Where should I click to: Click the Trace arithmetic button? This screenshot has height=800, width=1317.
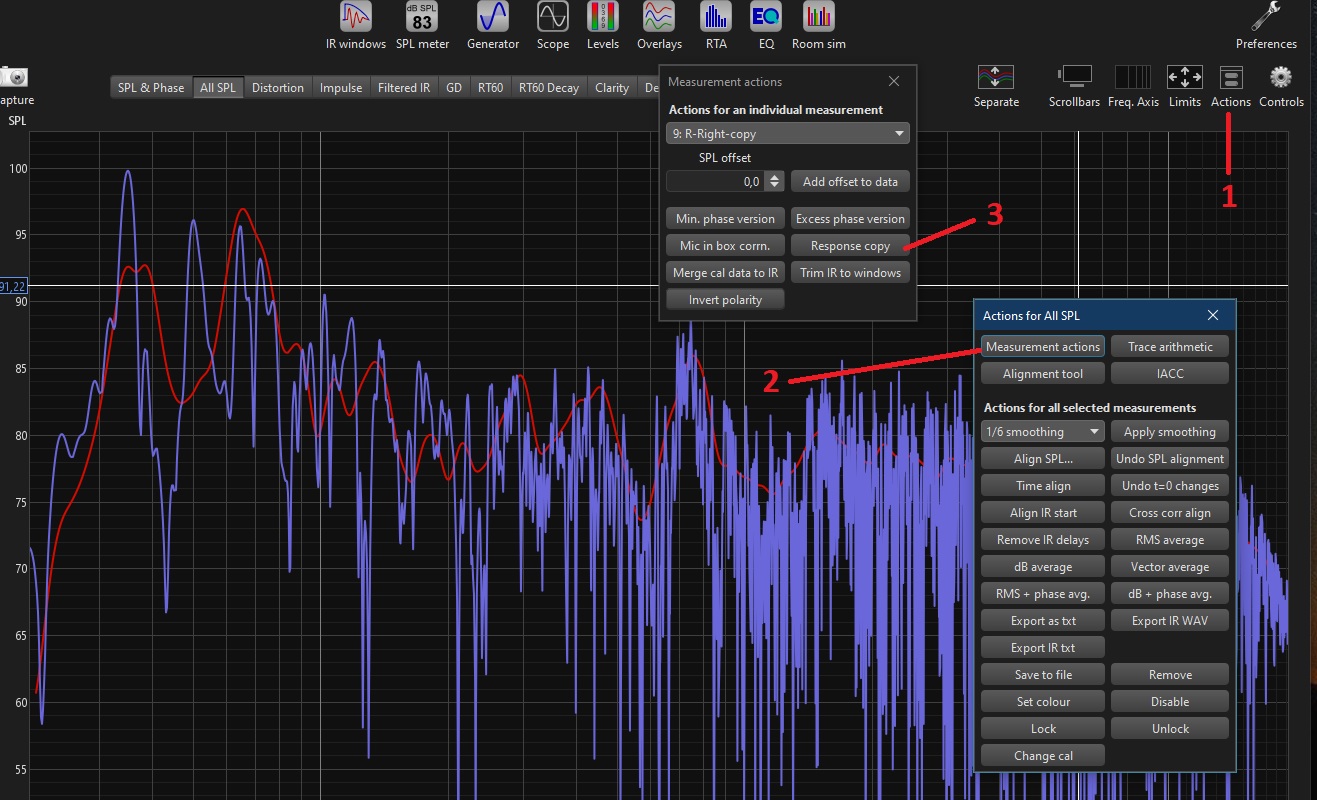pos(1170,347)
